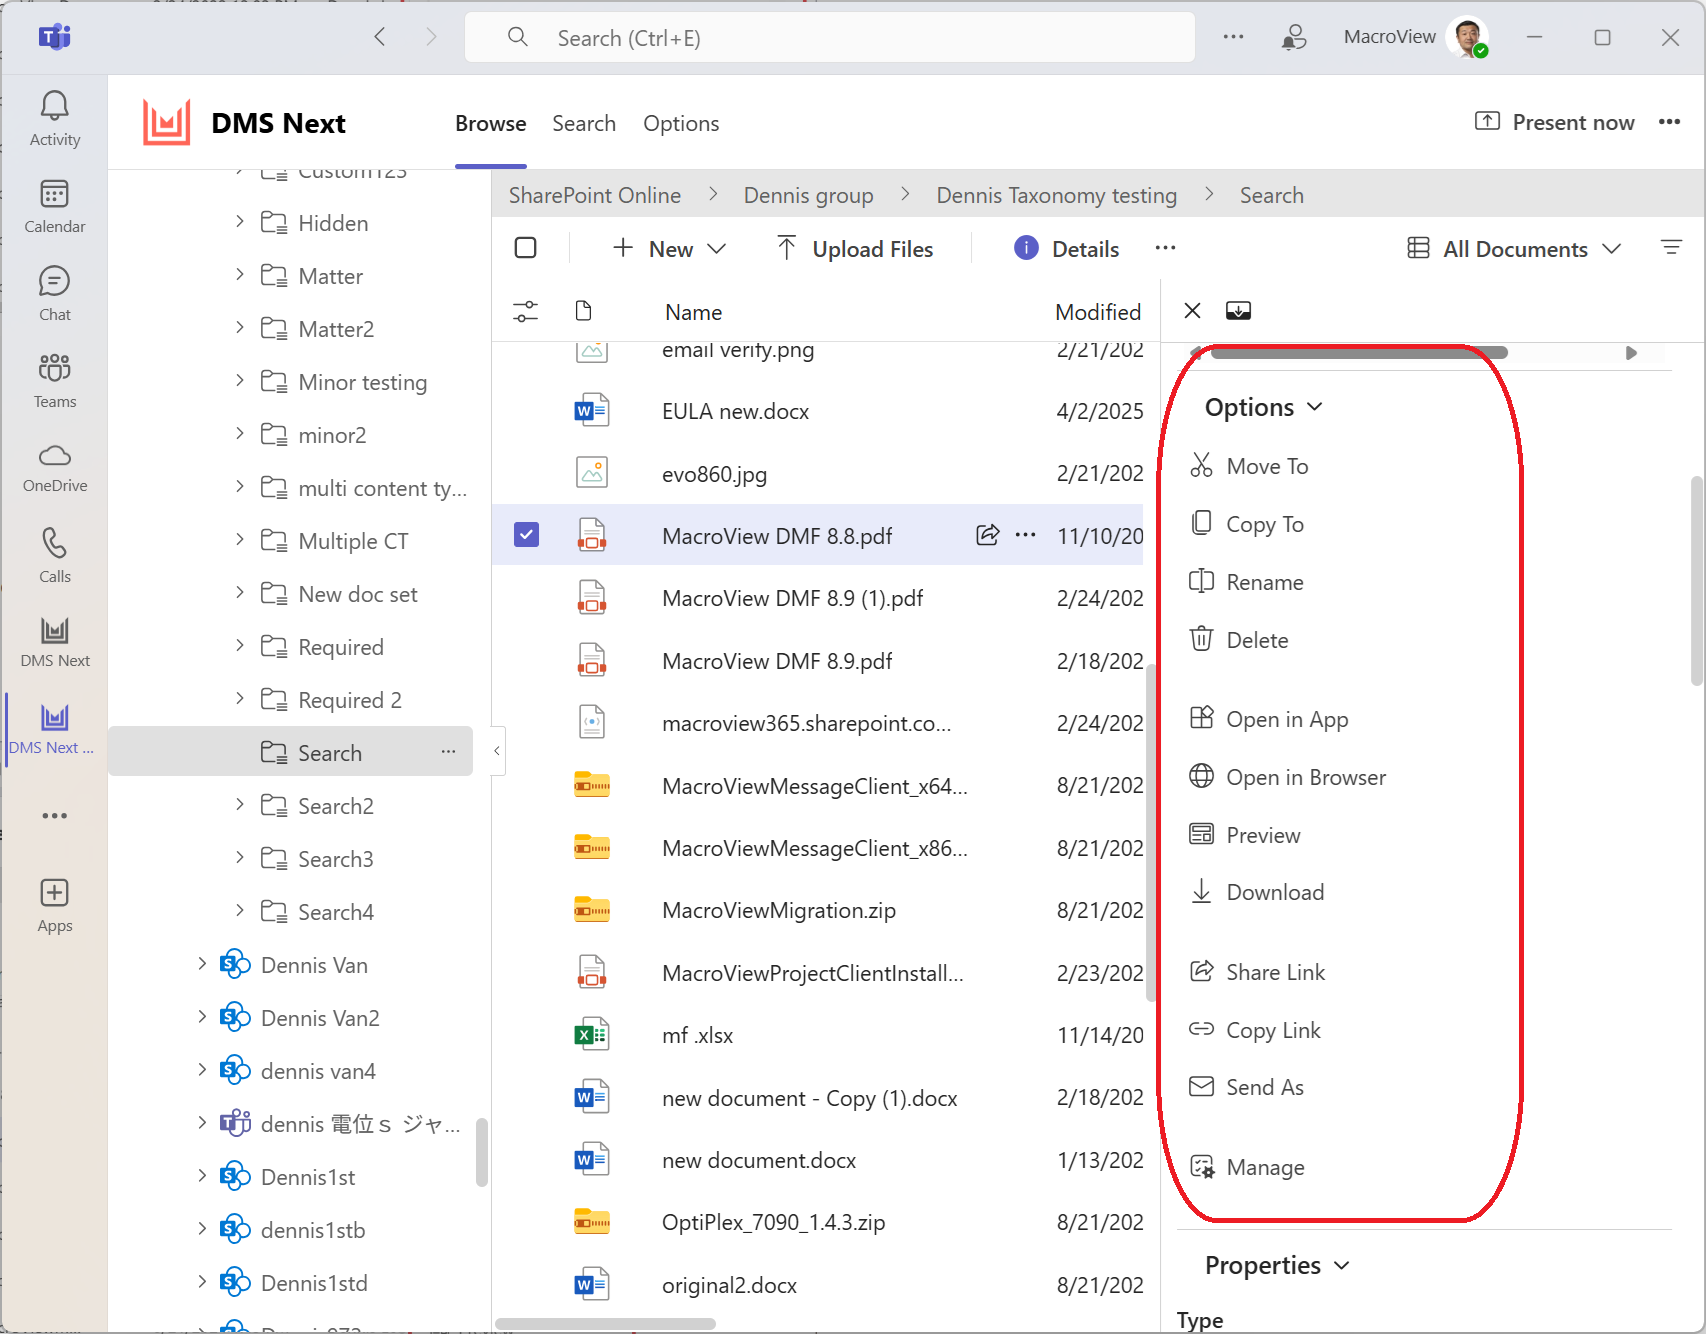
Task: Select the mf .xlsx file row
Action: pyautogui.click(x=818, y=1035)
